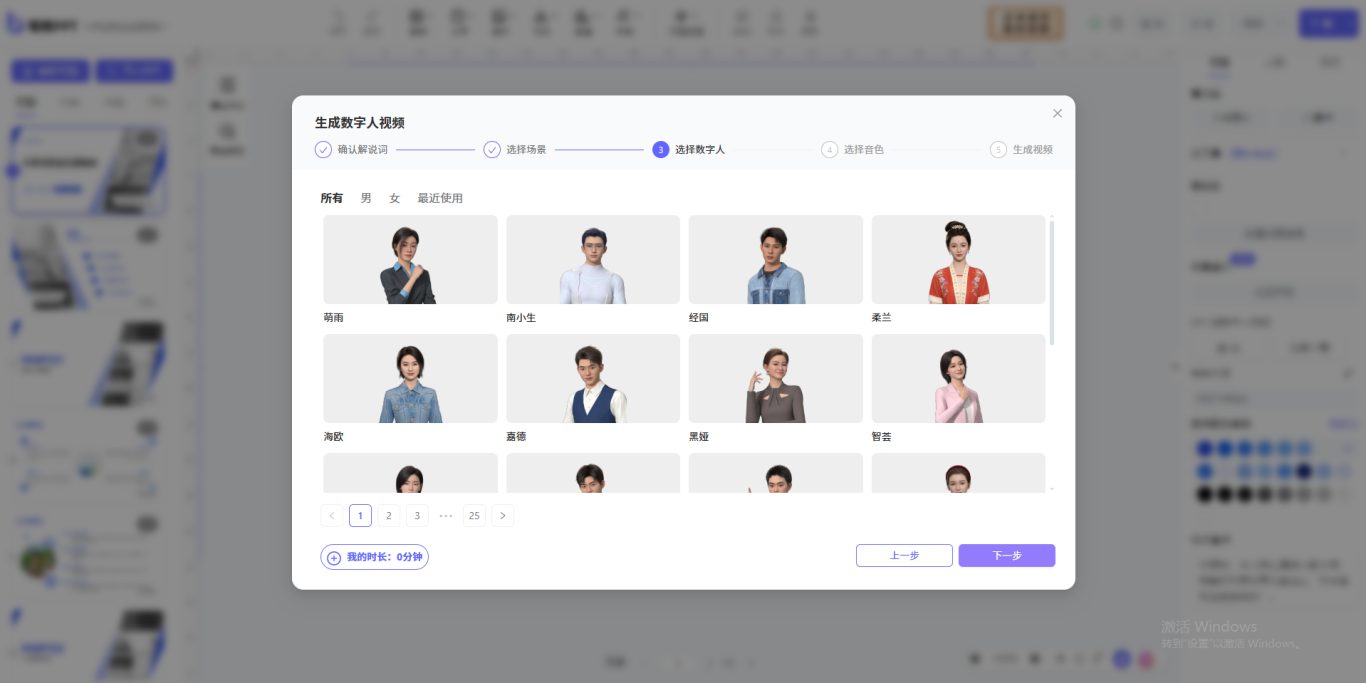The image size is (1366, 683).
Task: Click the purple user avatar at bottom right
Action: click(1122, 659)
